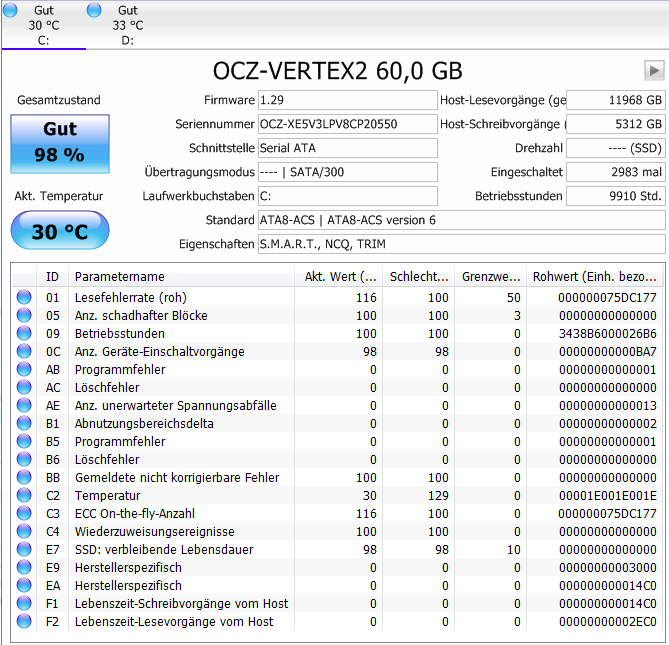Click the Standard field ATA8-ACS version 6
Screen dimensions: 669x645
(462, 220)
